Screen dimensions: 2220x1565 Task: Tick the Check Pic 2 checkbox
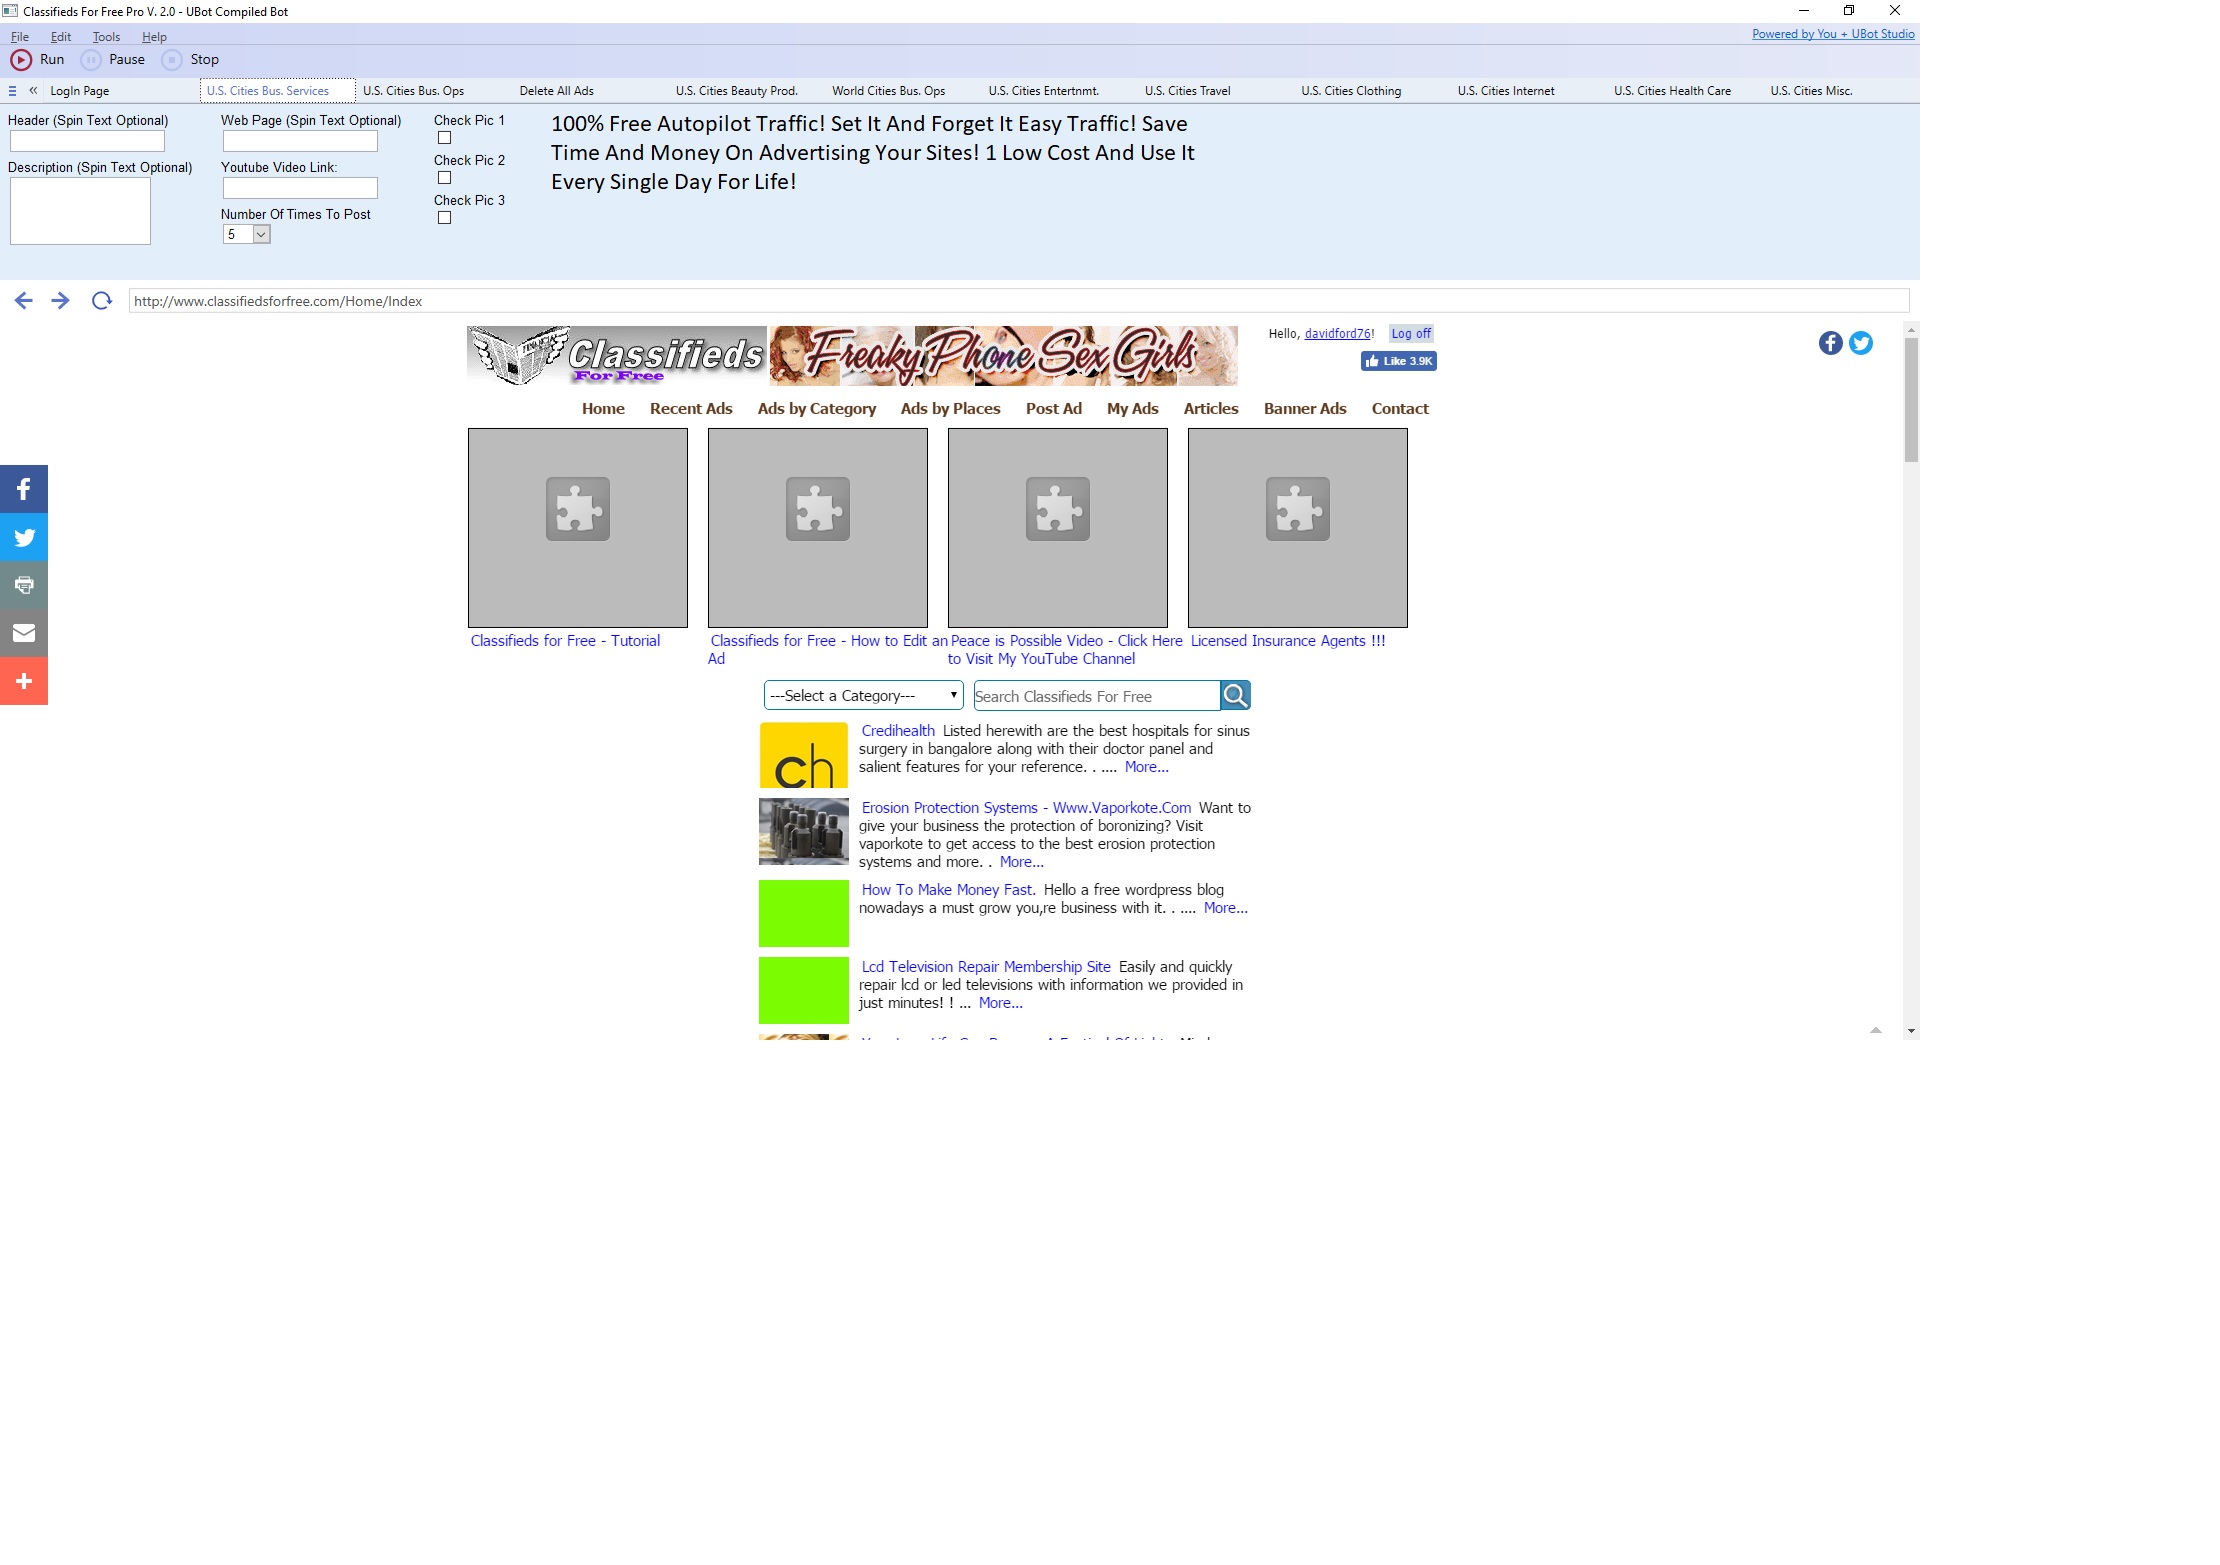coord(444,178)
